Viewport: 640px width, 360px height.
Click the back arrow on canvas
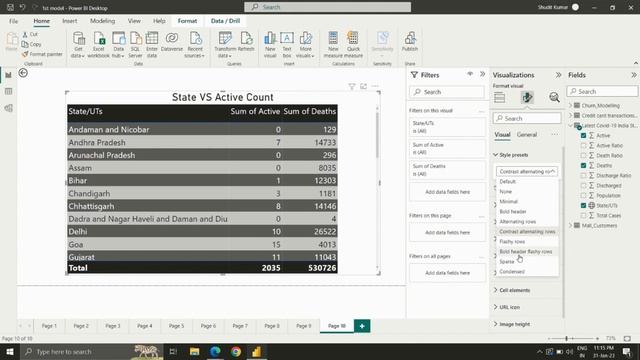(x=23, y=73)
